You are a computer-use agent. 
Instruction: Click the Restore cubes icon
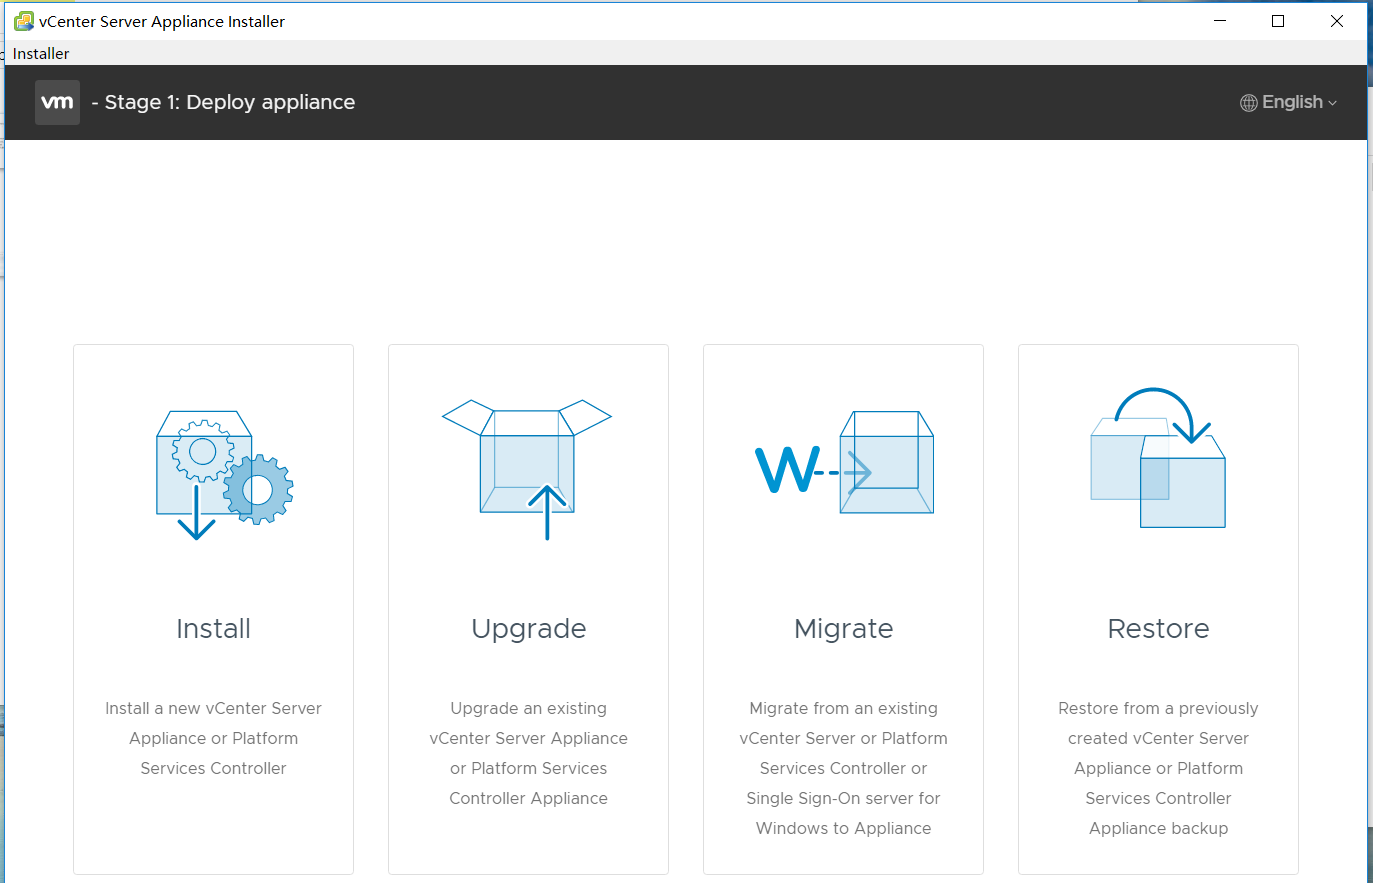pos(1158,457)
